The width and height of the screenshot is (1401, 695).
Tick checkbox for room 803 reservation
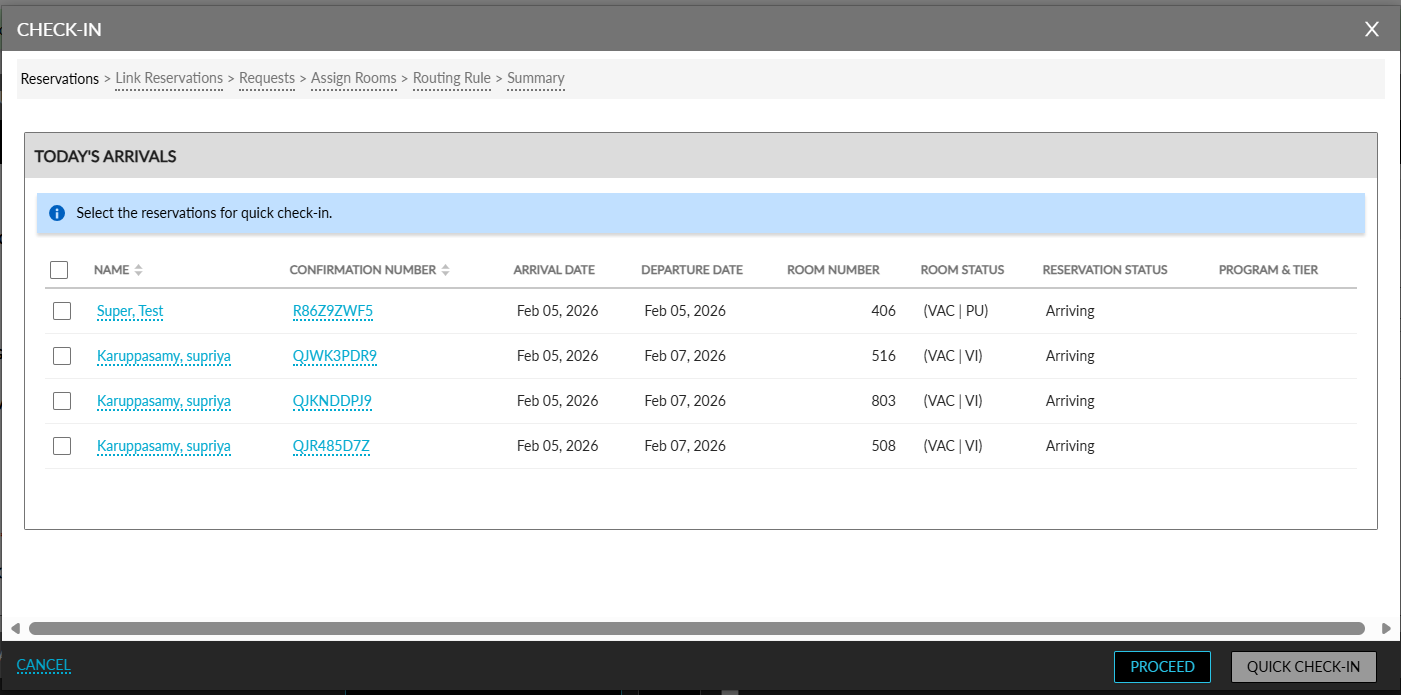coord(62,401)
